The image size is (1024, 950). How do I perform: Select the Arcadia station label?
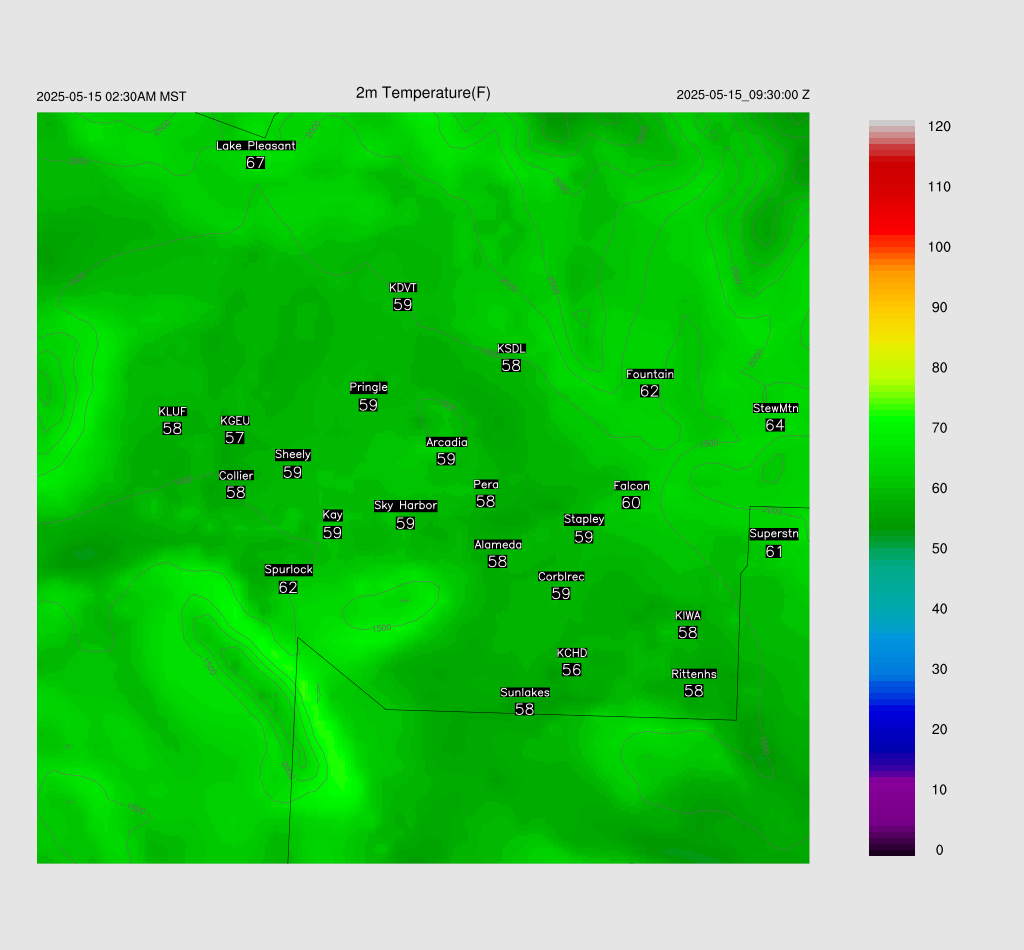[x=447, y=442]
